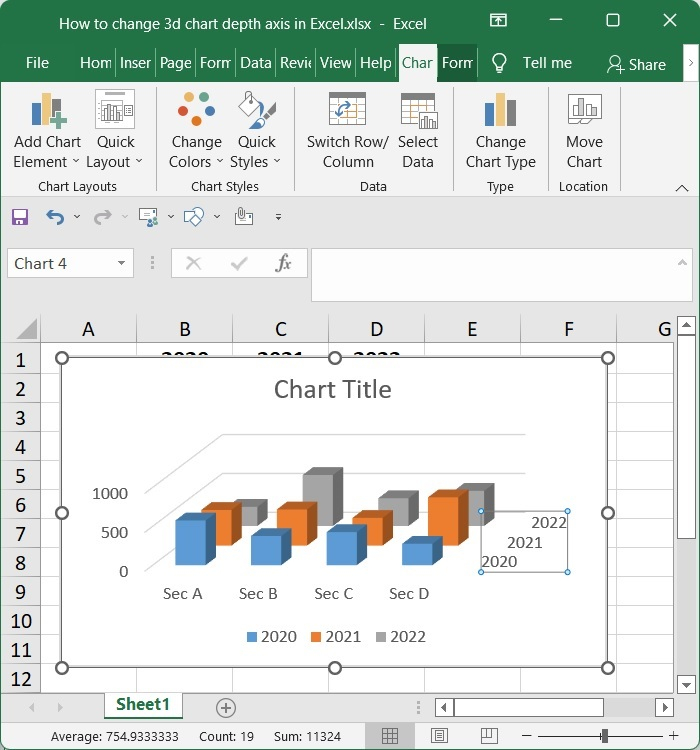The image size is (700, 750).
Task: Open the Help tab
Action: pos(376,63)
